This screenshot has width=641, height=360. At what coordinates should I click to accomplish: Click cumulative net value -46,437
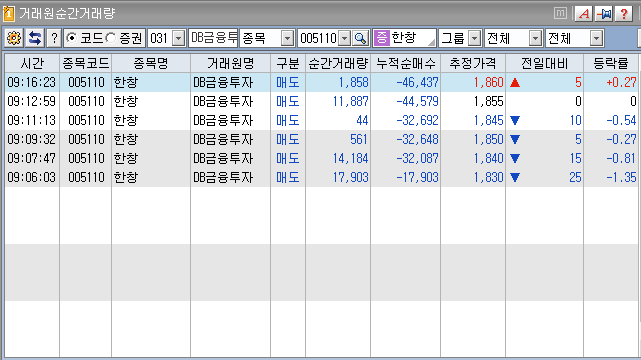[417, 83]
